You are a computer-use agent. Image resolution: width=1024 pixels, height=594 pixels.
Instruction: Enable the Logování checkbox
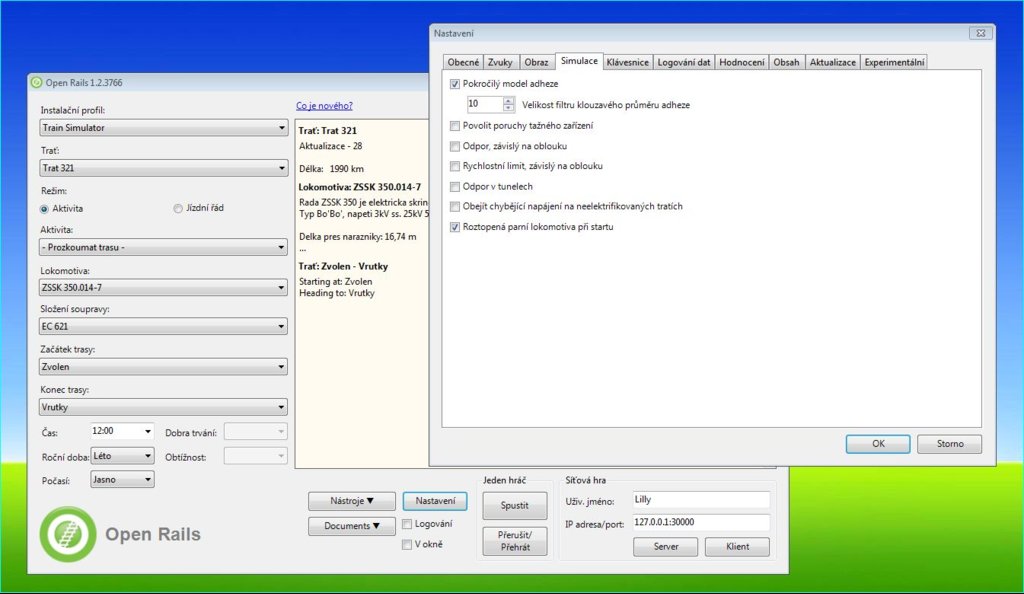pyautogui.click(x=407, y=524)
